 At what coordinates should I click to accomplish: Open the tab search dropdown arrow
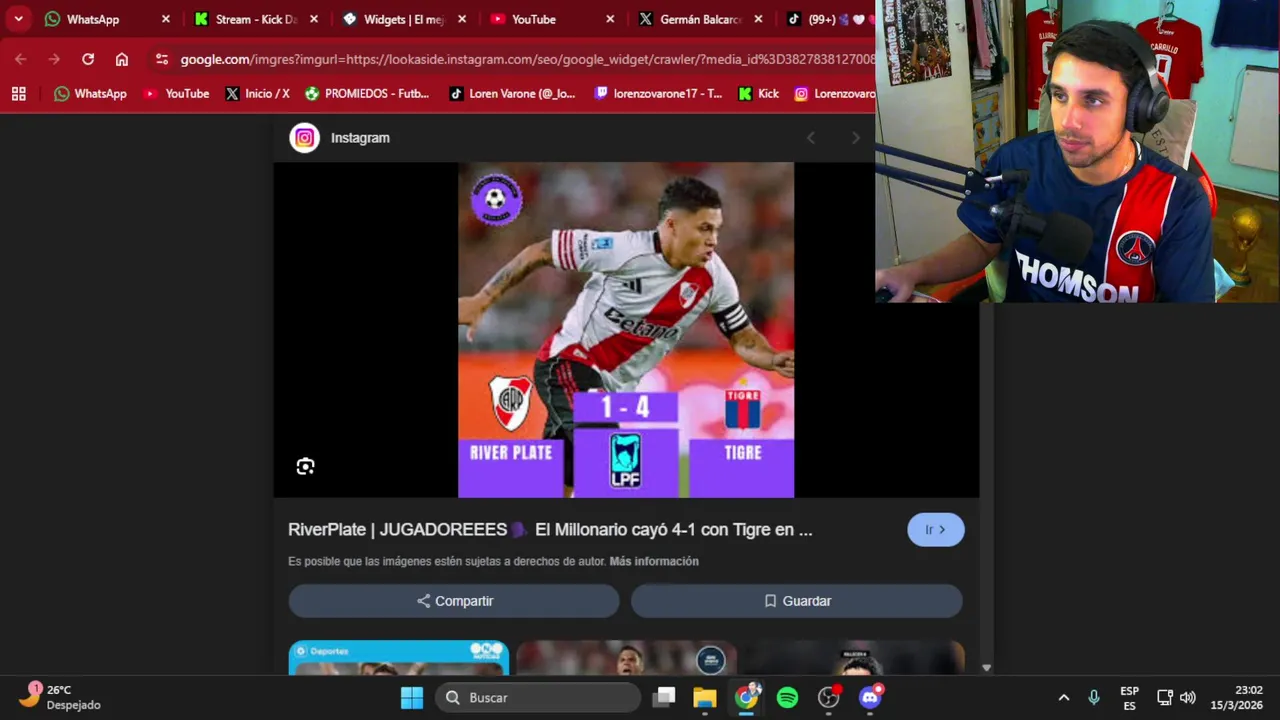tap(18, 19)
